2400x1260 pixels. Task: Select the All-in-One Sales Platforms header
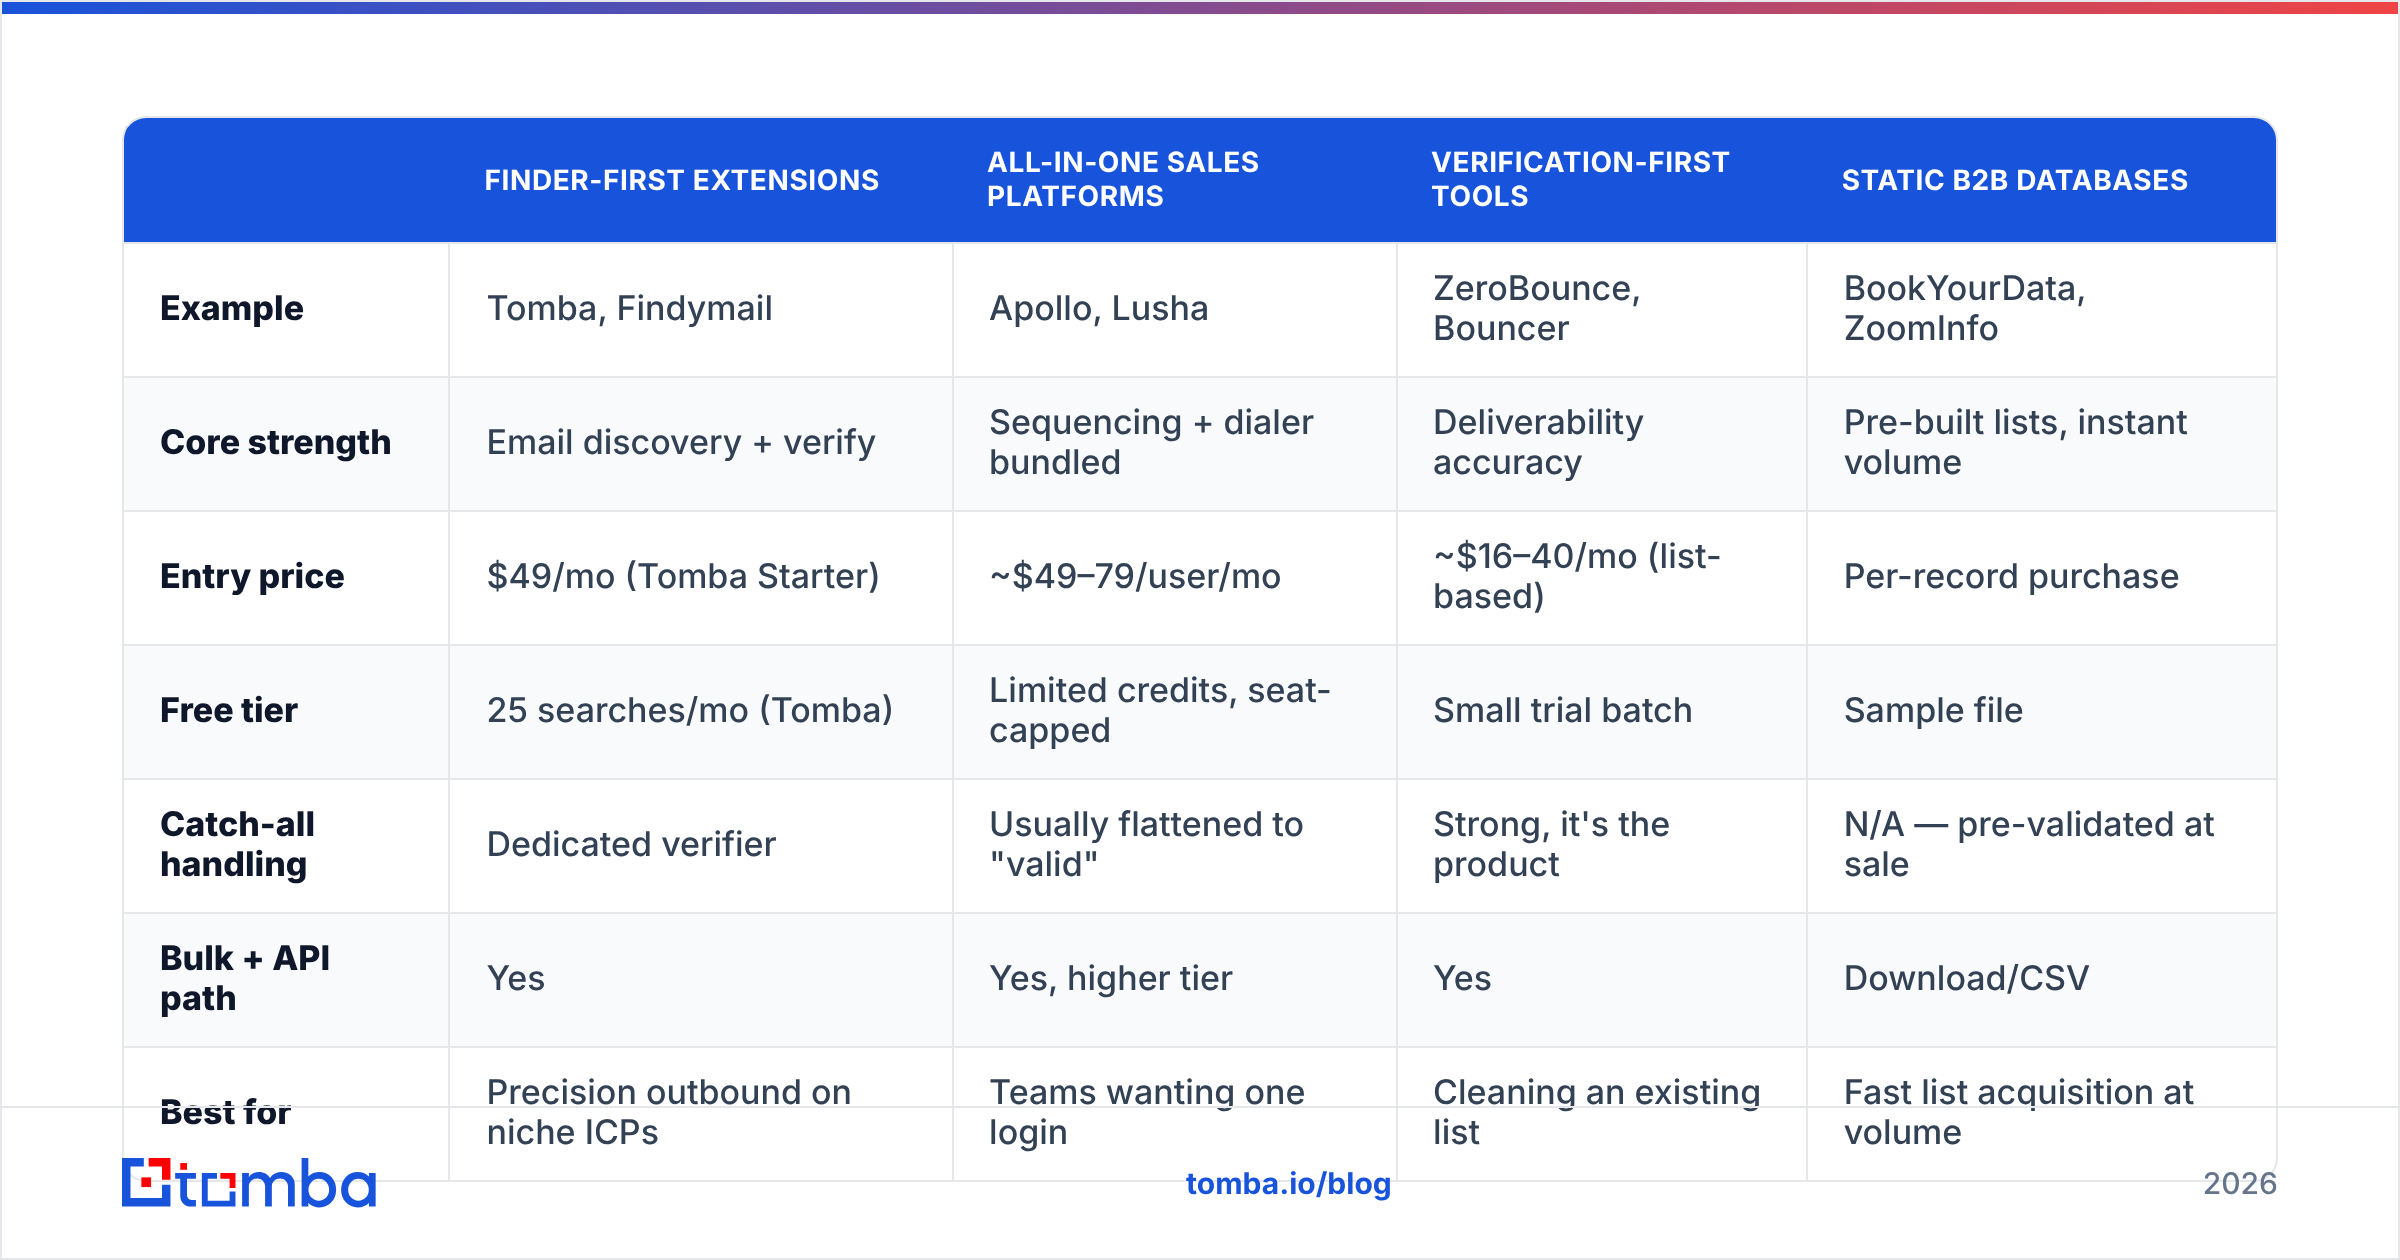point(1123,179)
